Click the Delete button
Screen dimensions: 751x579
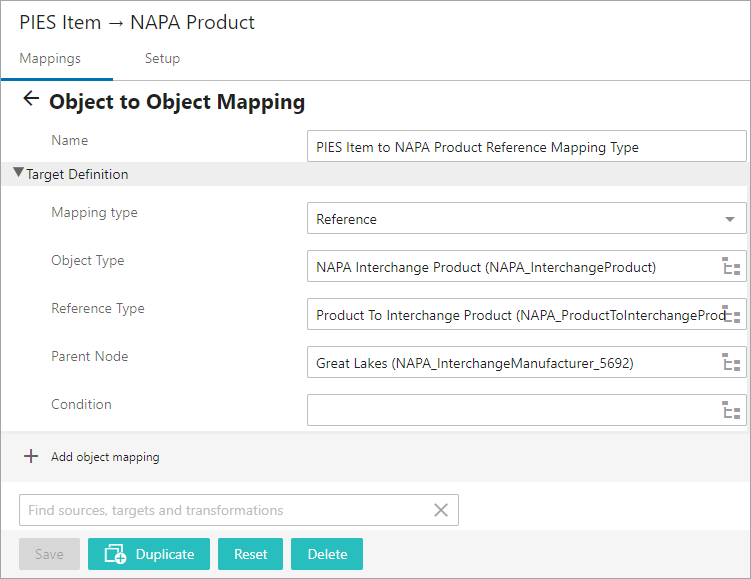(x=327, y=554)
